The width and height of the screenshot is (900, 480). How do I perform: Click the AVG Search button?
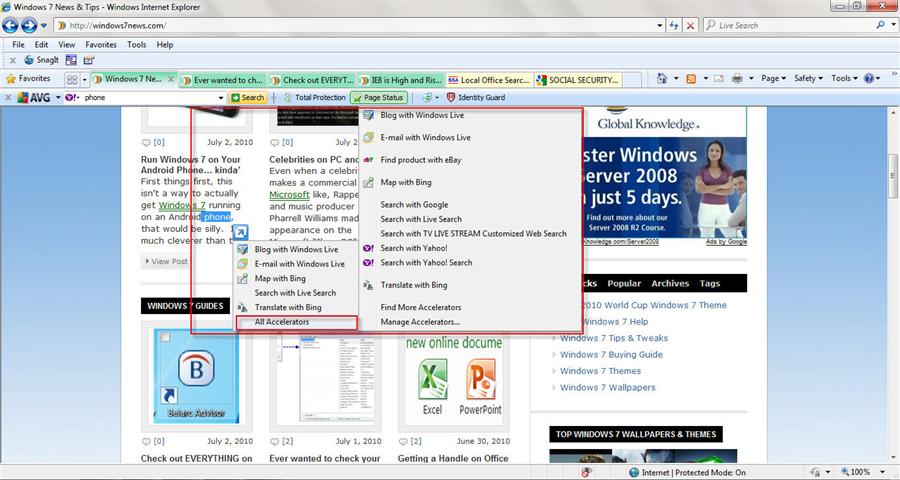(x=247, y=98)
